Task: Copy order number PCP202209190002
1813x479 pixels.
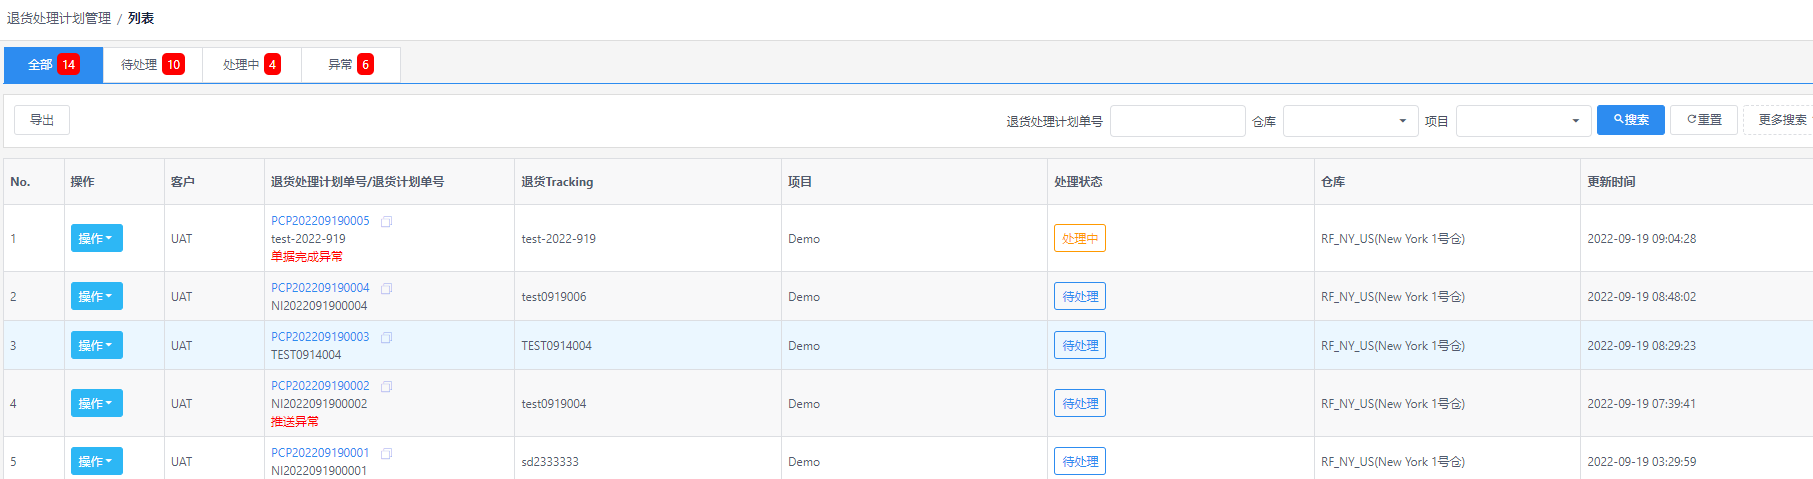Action: point(386,386)
